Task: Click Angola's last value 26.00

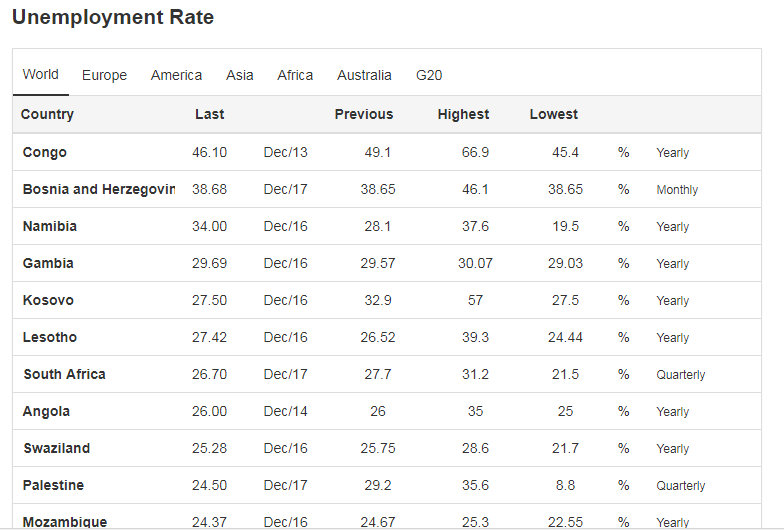Action: (x=210, y=412)
